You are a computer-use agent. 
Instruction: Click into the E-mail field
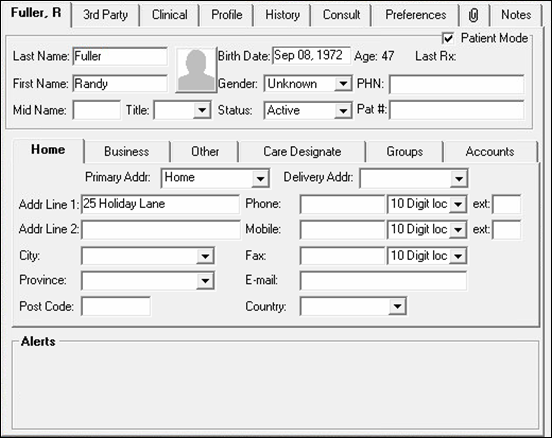coord(383,281)
